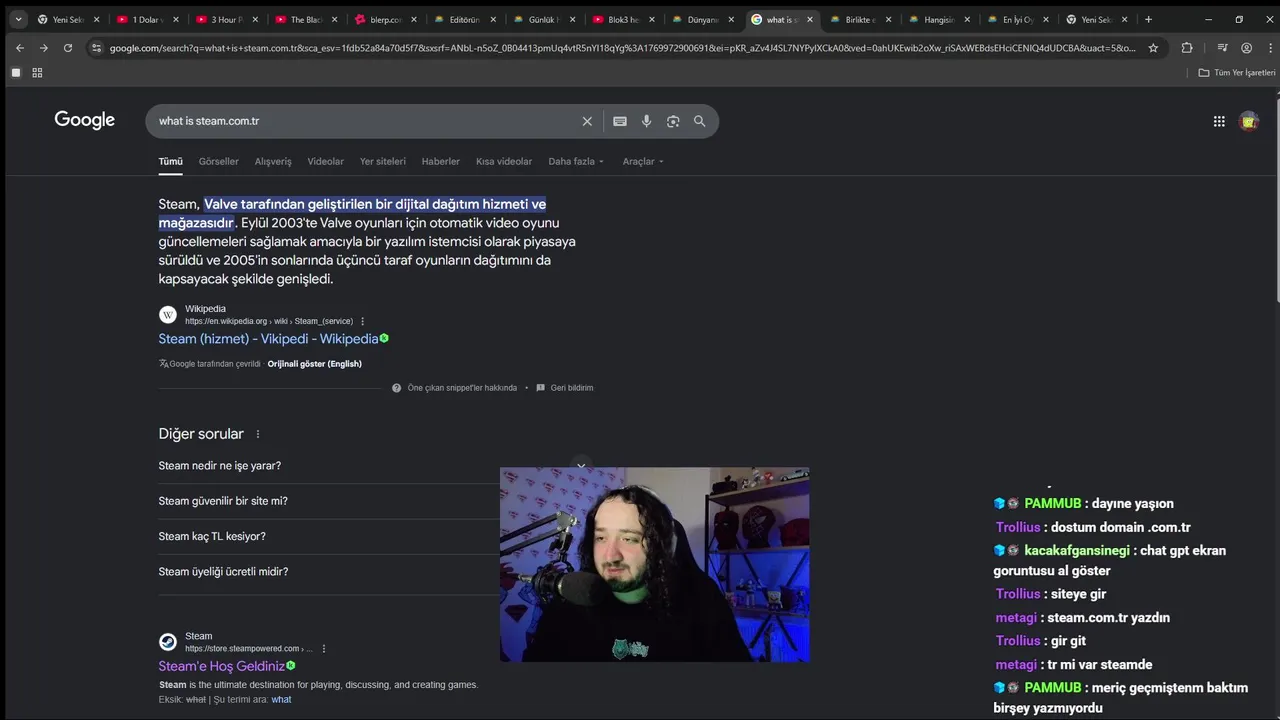Select the Haberler results tab
Image resolution: width=1280 pixels, height=720 pixels.
coord(440,161)
